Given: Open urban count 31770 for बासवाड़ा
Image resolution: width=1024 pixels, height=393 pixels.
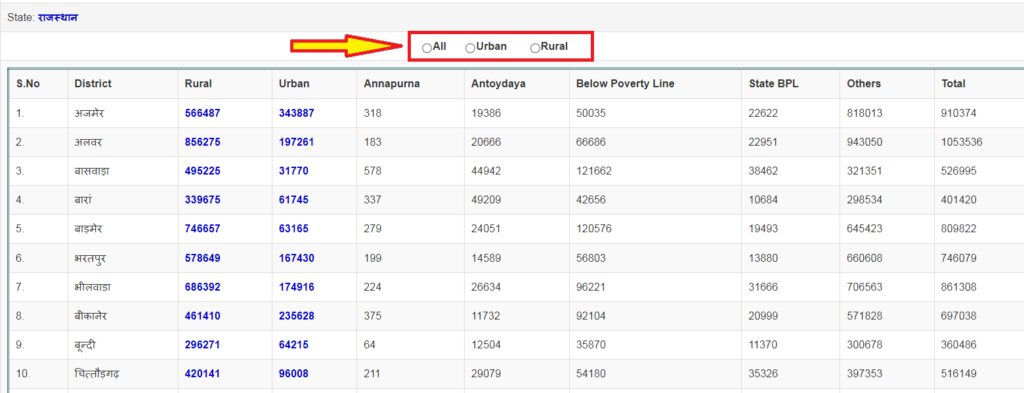Looking at the screenshot, I should click(294, 171).
